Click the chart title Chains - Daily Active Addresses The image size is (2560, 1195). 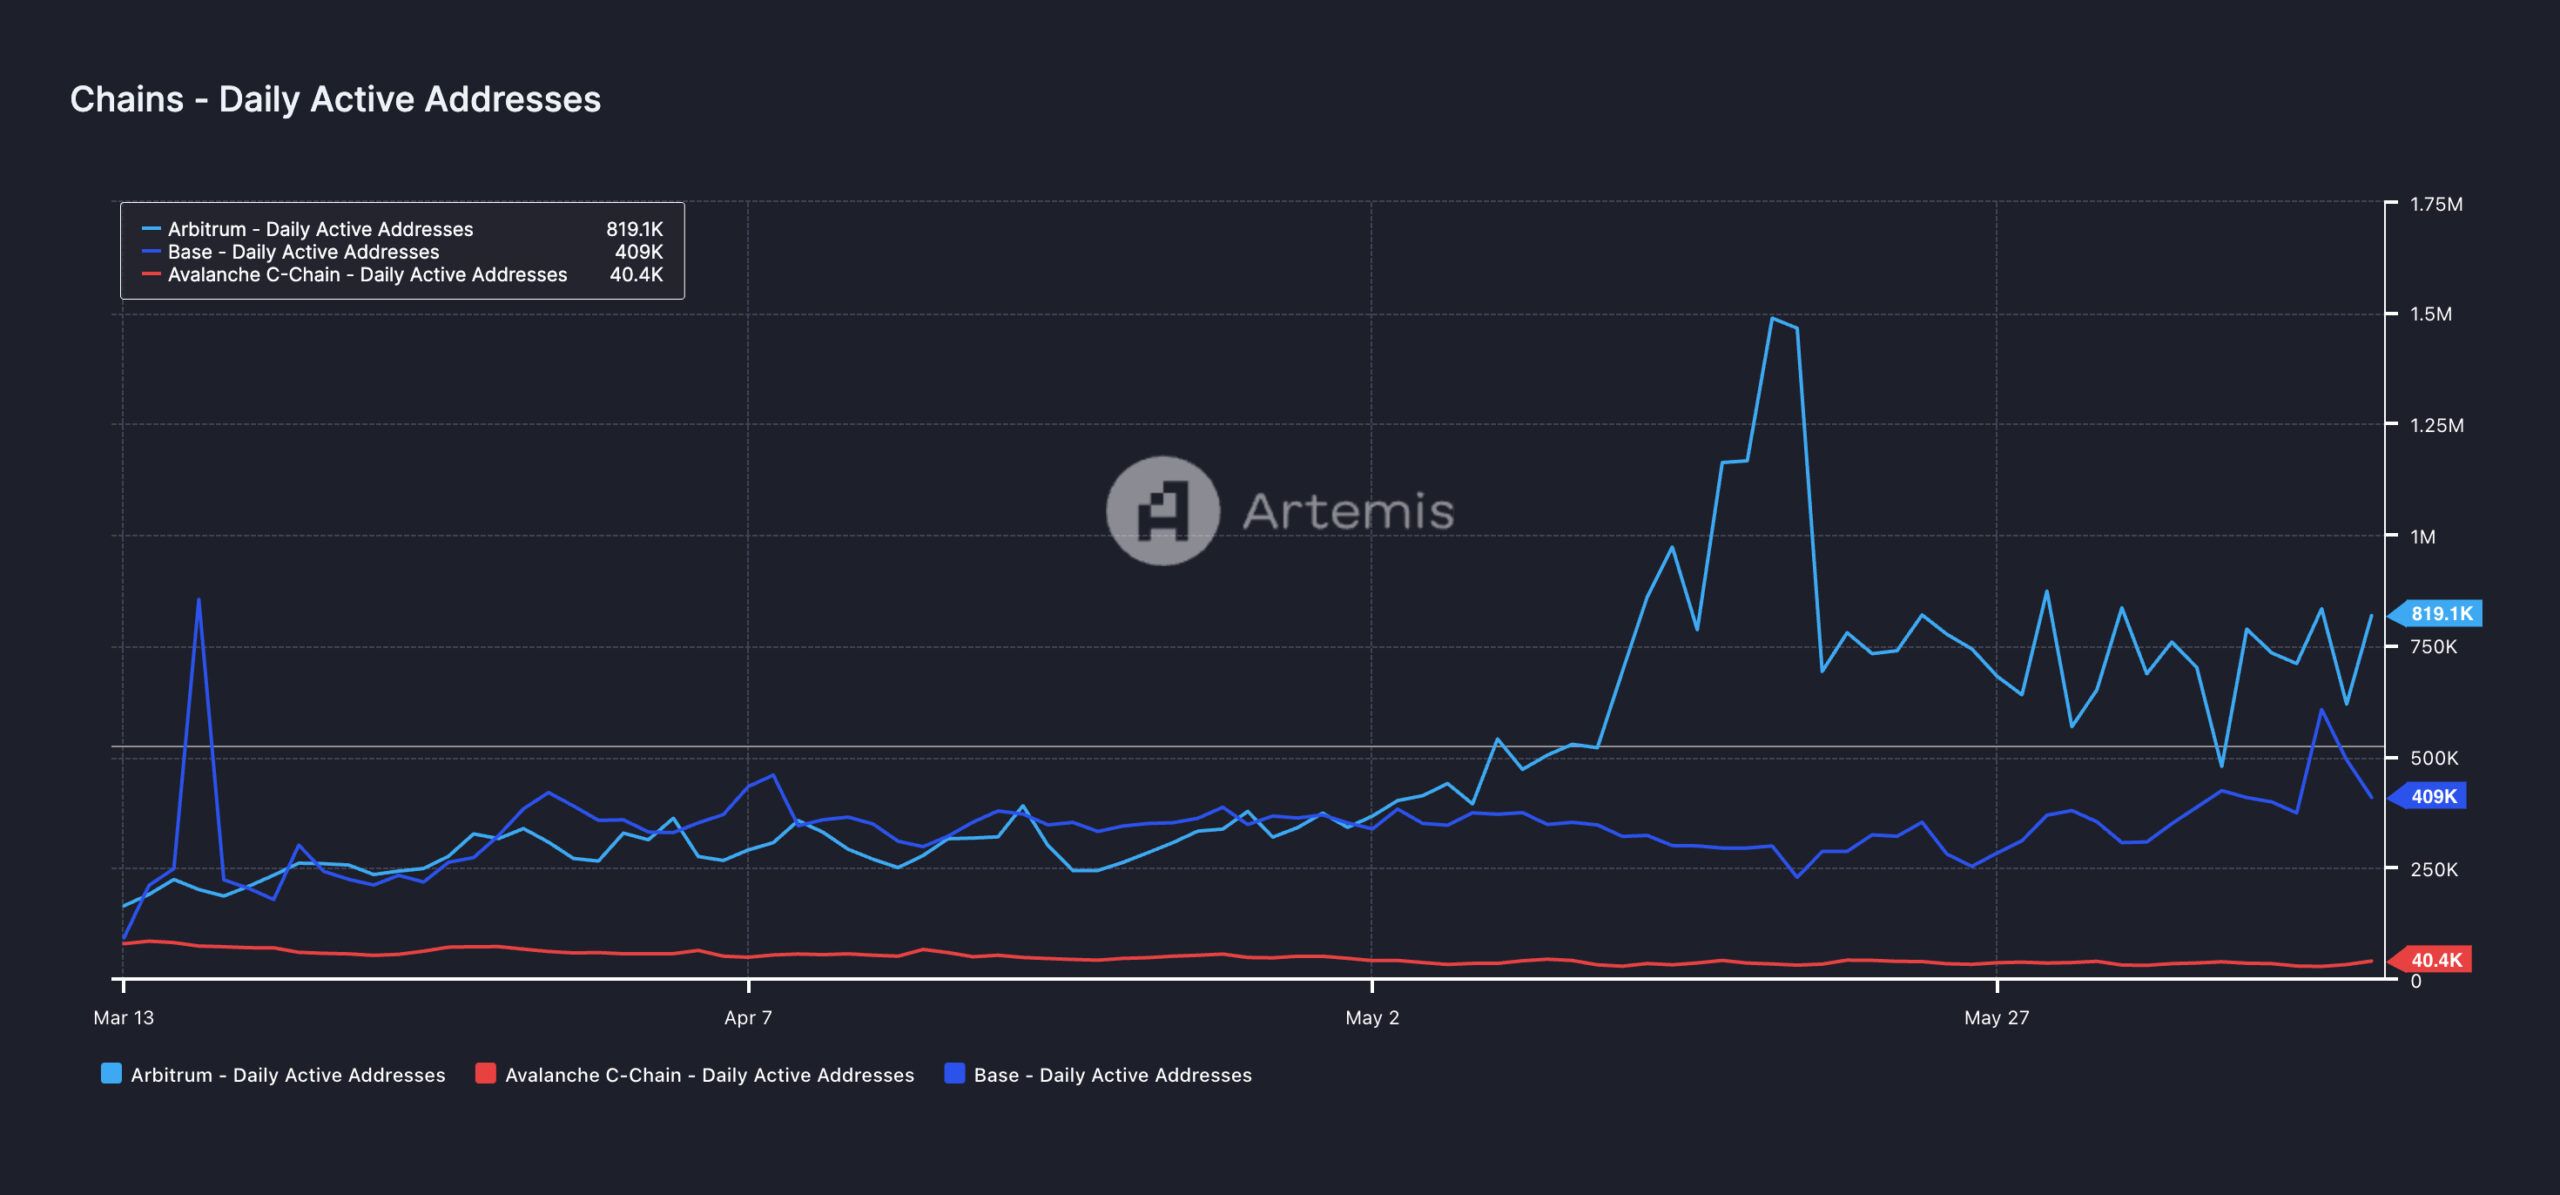click(335, 99)
